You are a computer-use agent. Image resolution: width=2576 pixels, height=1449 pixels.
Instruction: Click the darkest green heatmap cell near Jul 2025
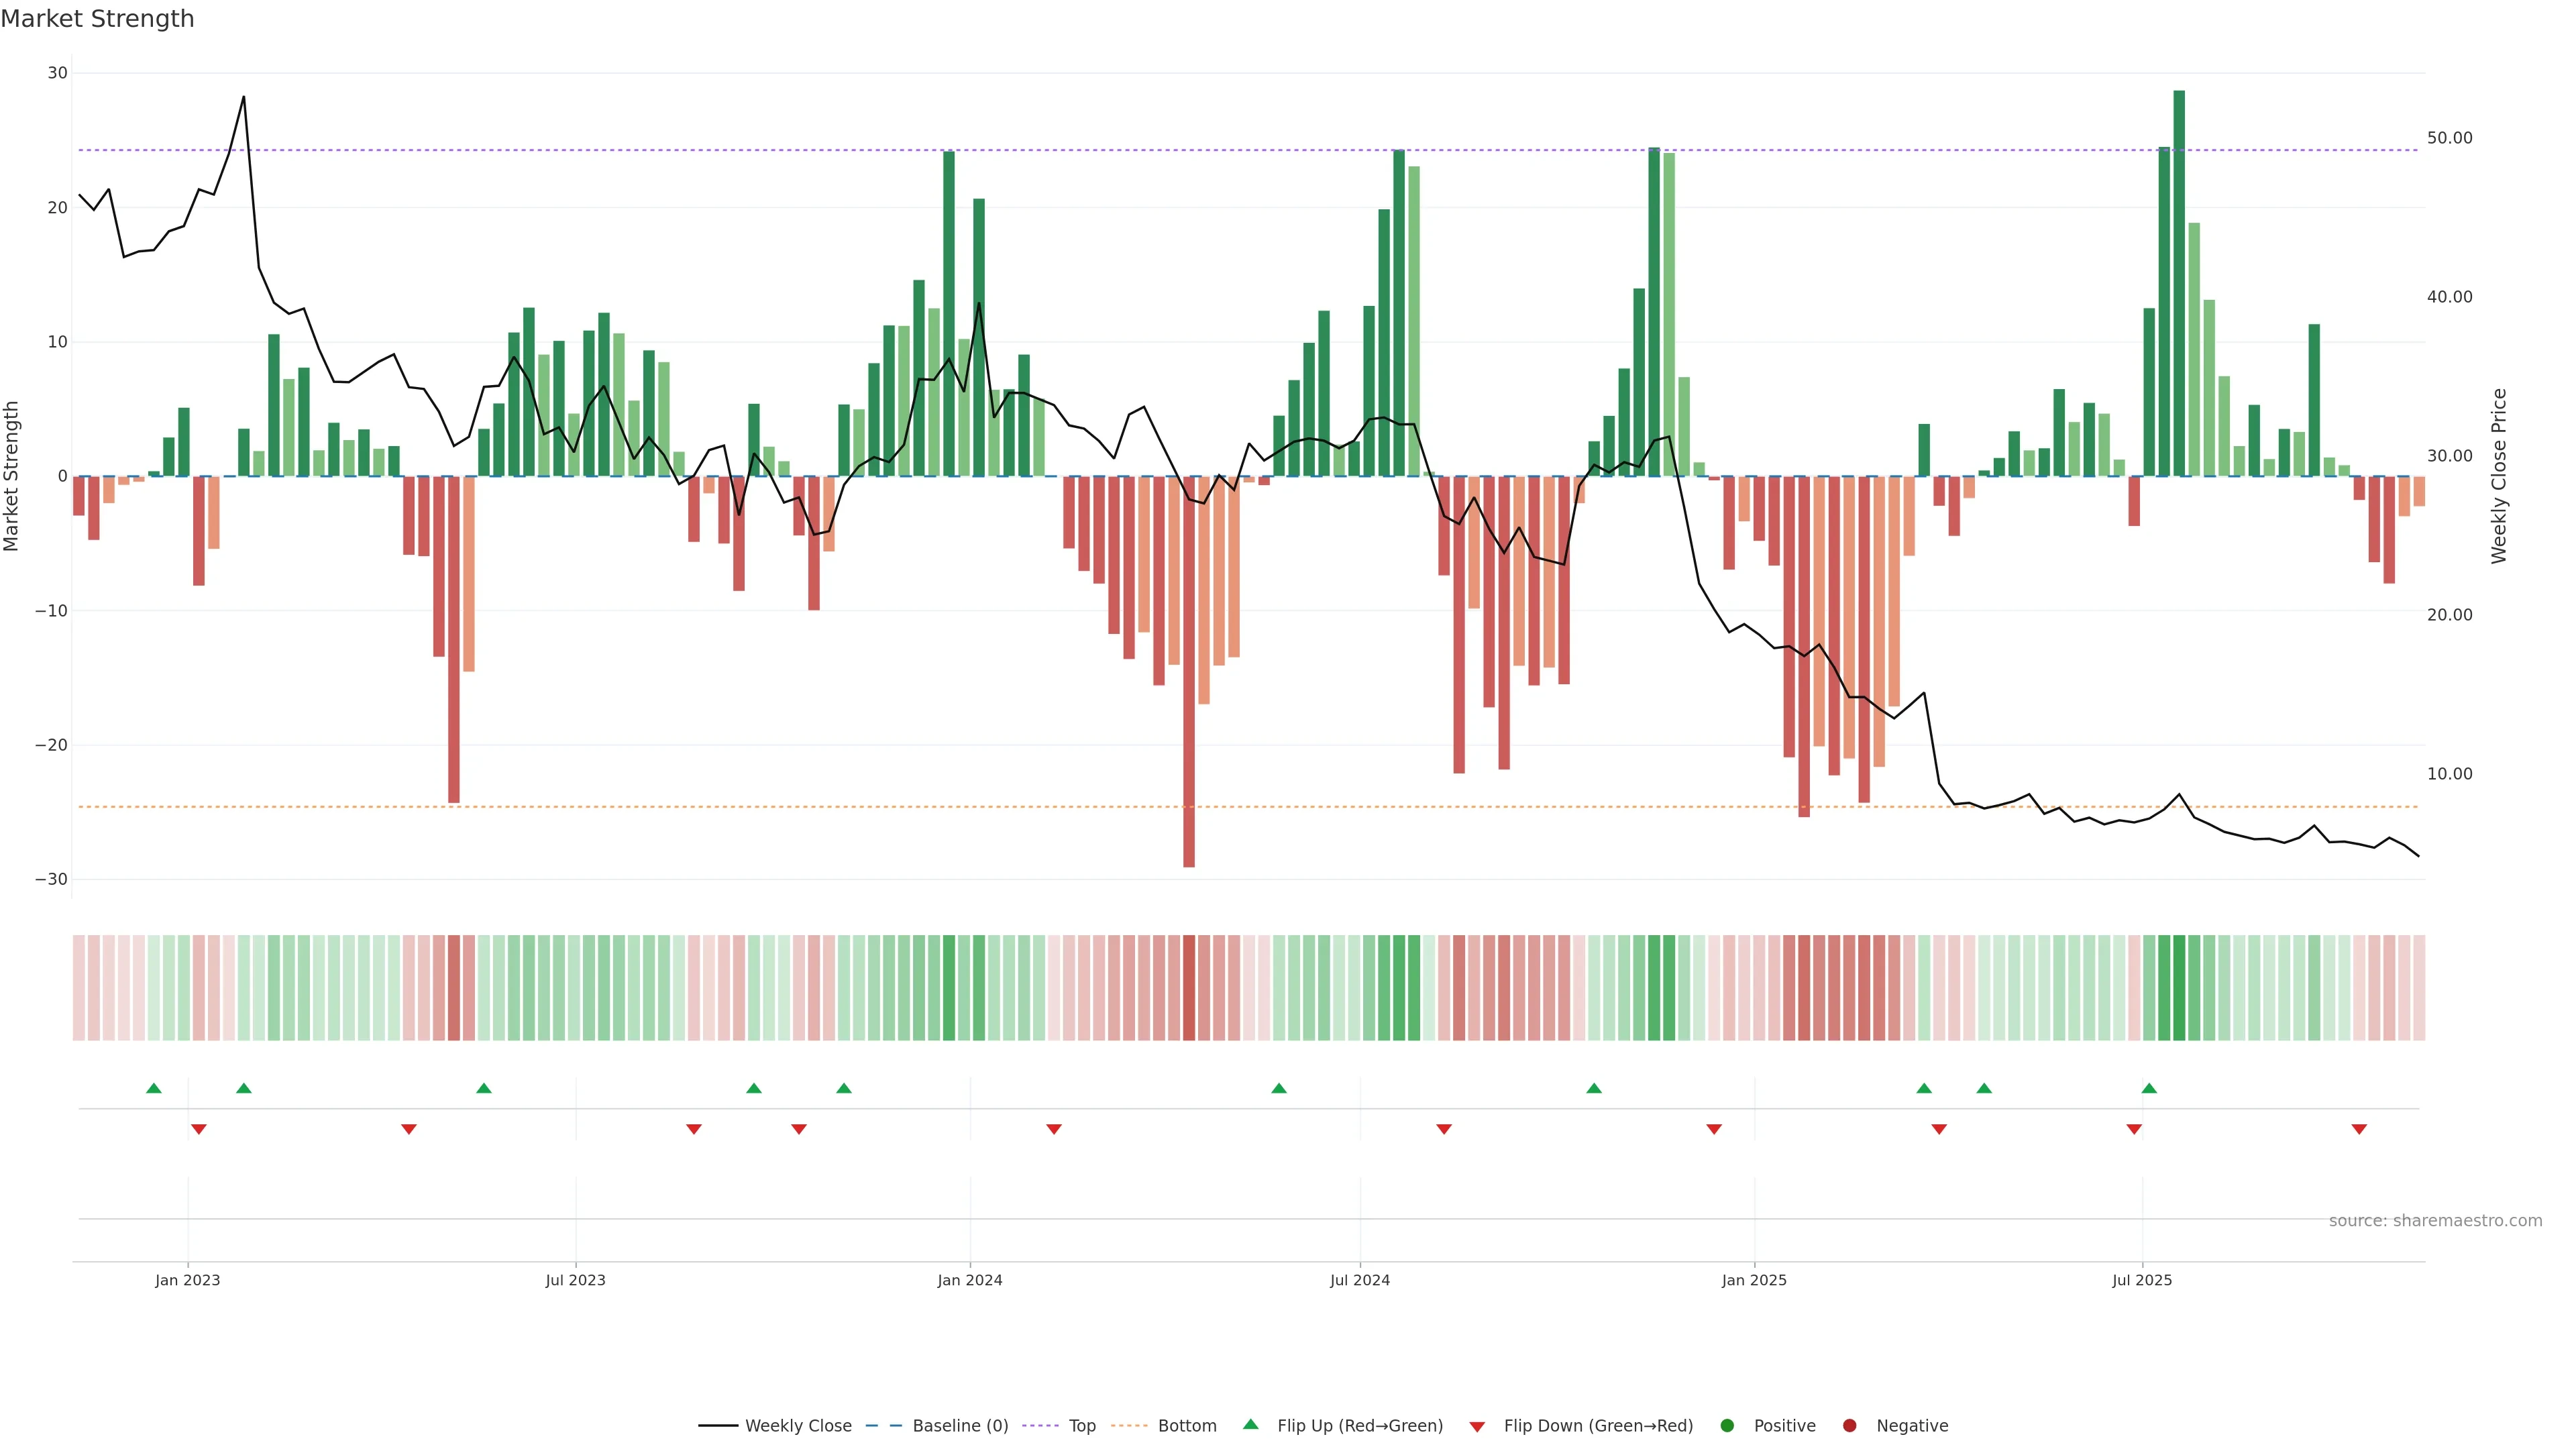coord(2179,988)
